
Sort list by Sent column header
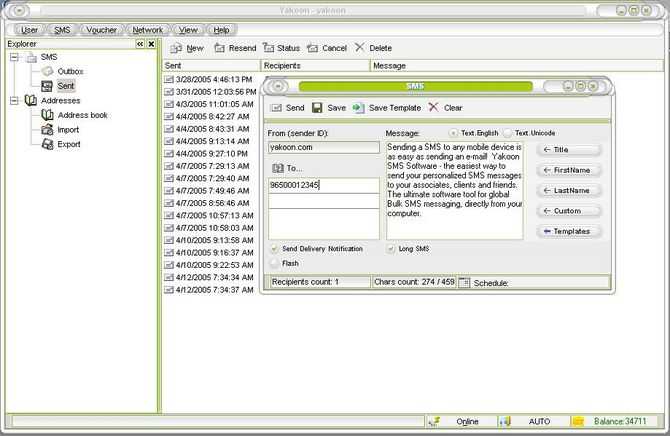tap(212, 66)
